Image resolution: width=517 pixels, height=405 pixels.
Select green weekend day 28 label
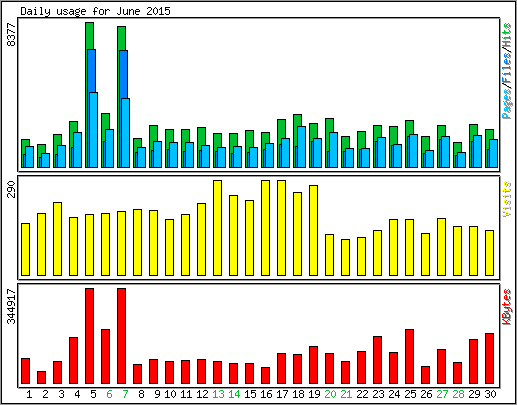[x=458, y=394]
